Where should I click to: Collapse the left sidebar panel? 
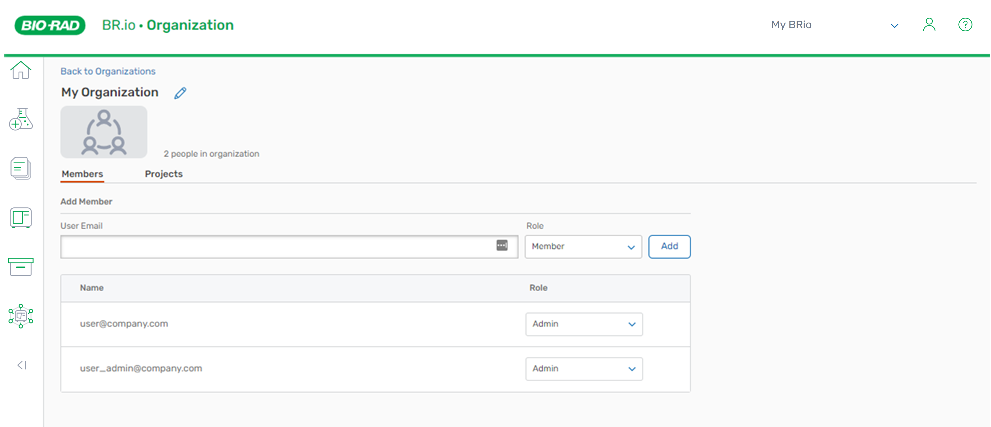coord(21,365)
